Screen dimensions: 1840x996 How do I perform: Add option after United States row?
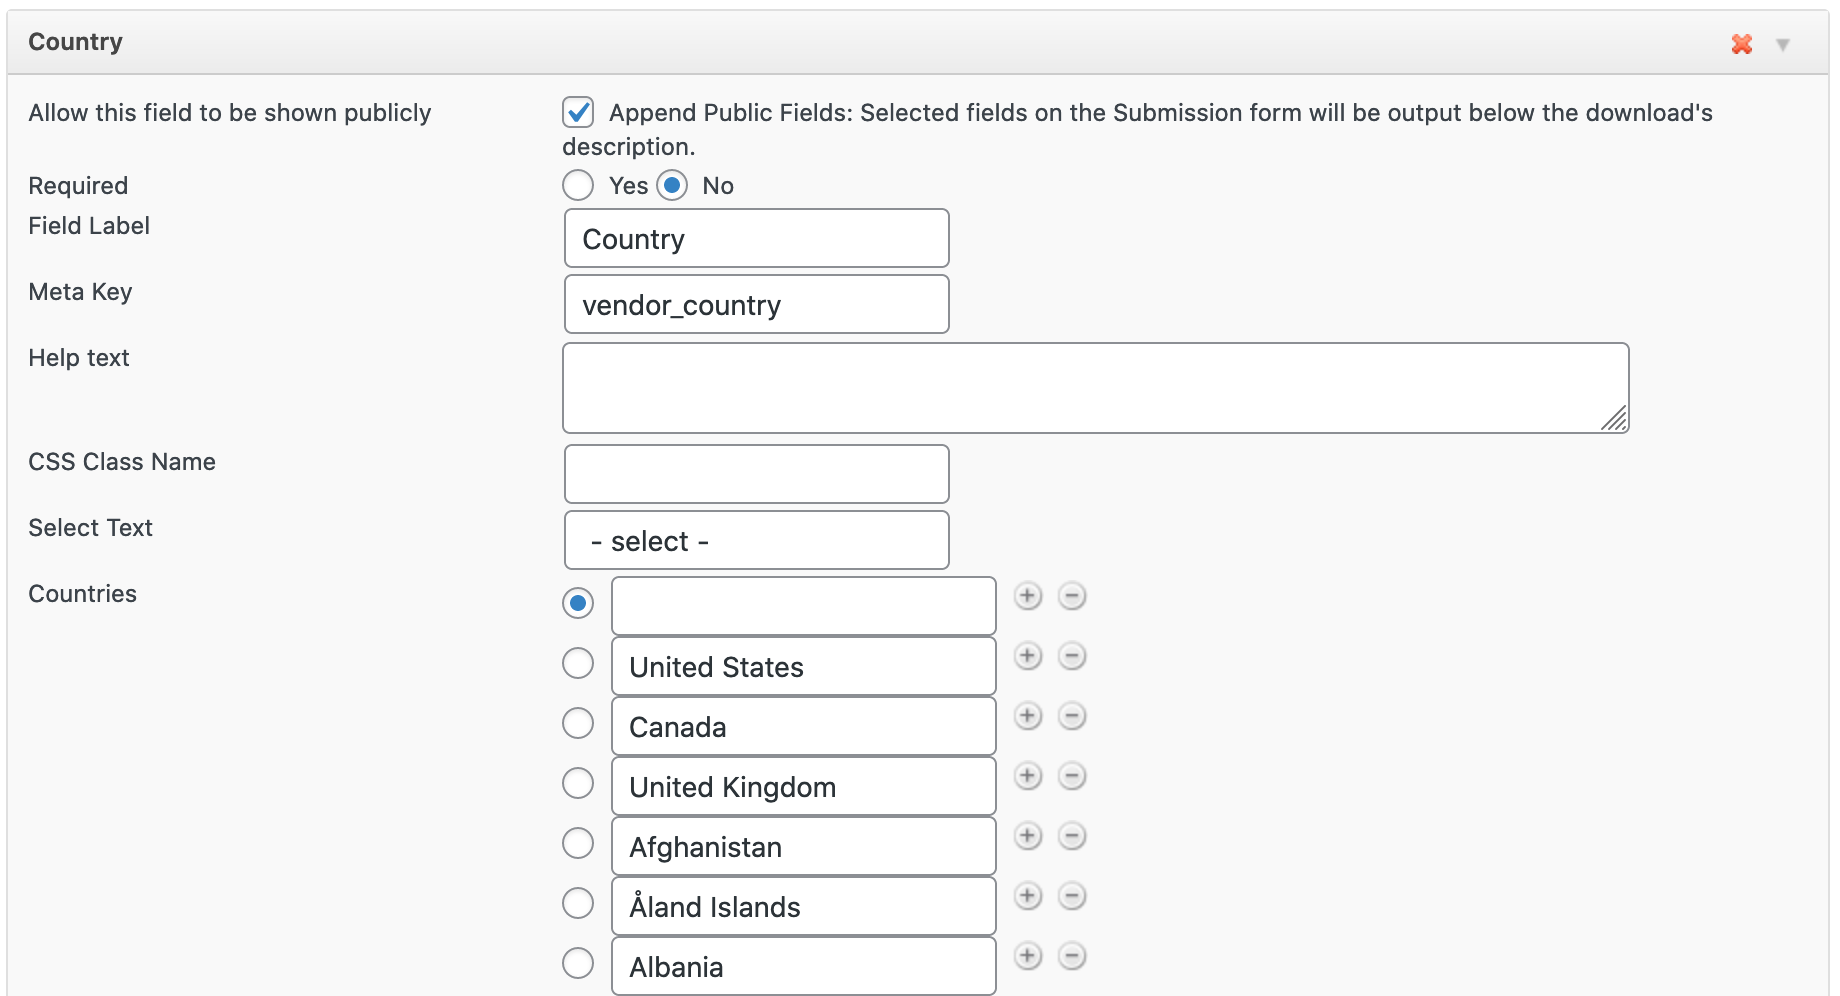(x=1027, y=656)
